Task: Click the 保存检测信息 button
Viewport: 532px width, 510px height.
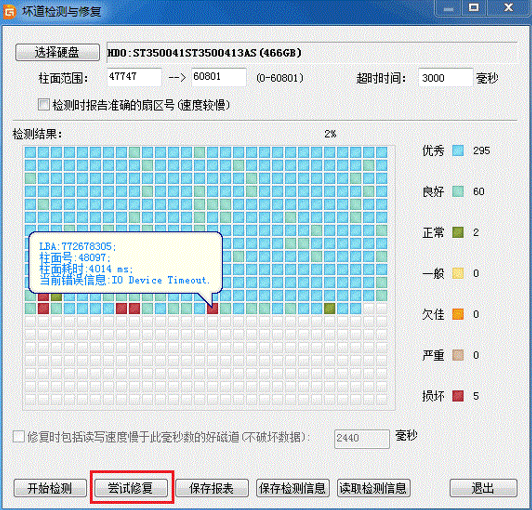Action: (293, 488)
